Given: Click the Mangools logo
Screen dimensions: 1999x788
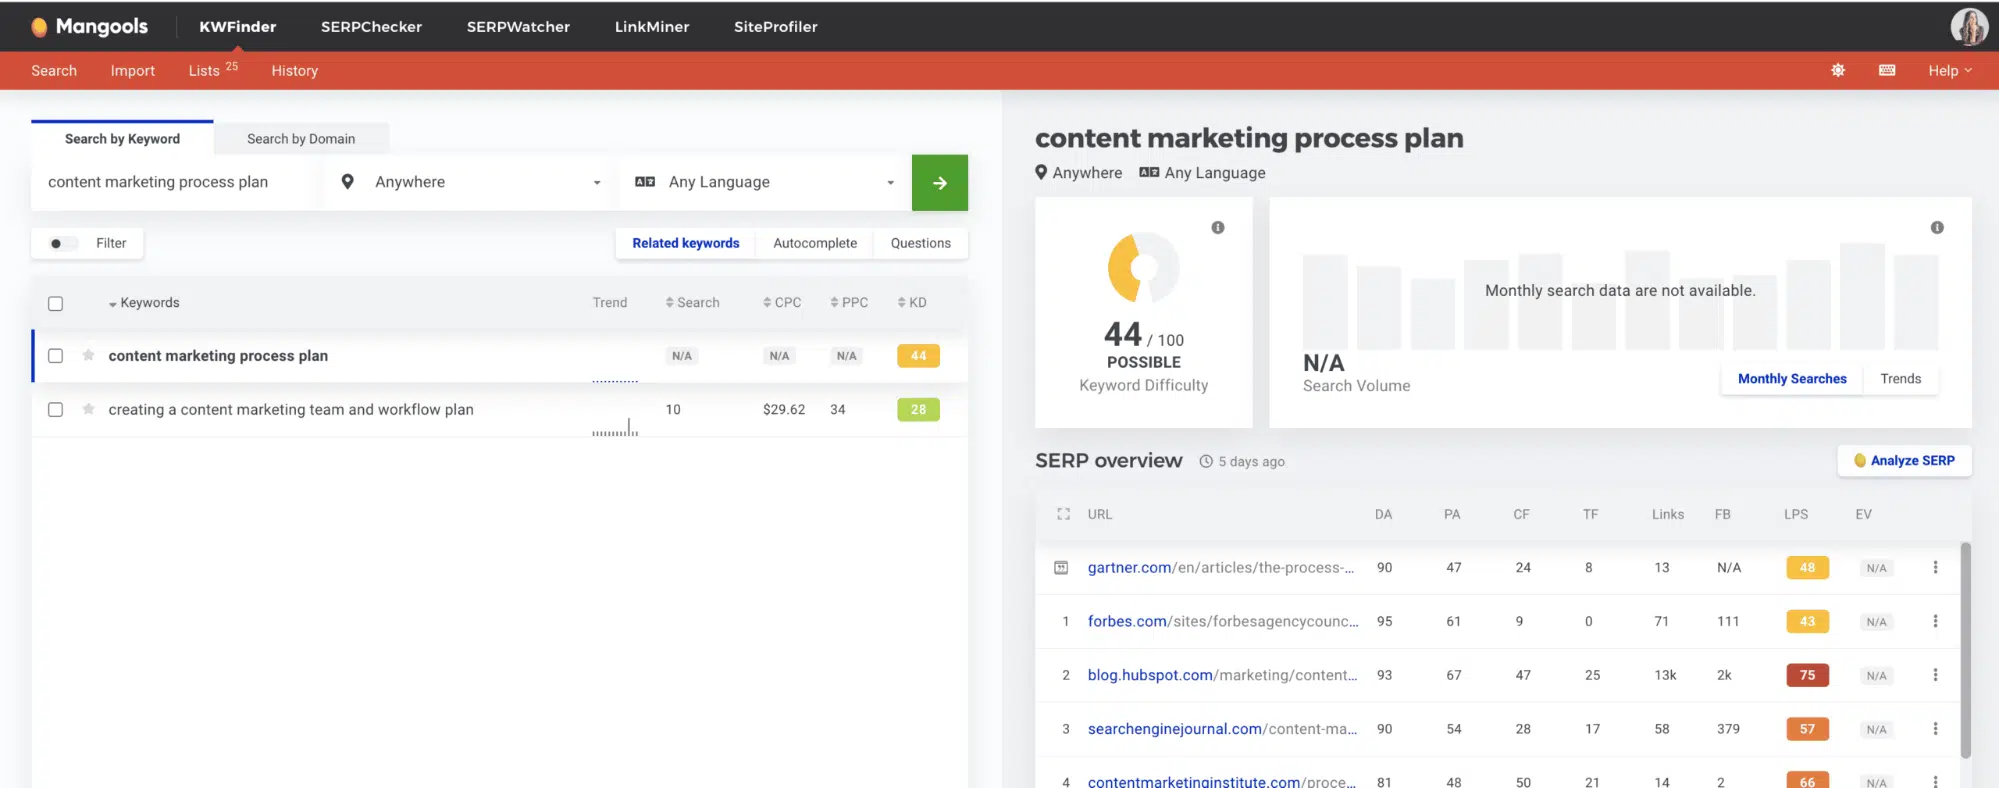Looking at the screenshot, I should click(x=89, y=27).
